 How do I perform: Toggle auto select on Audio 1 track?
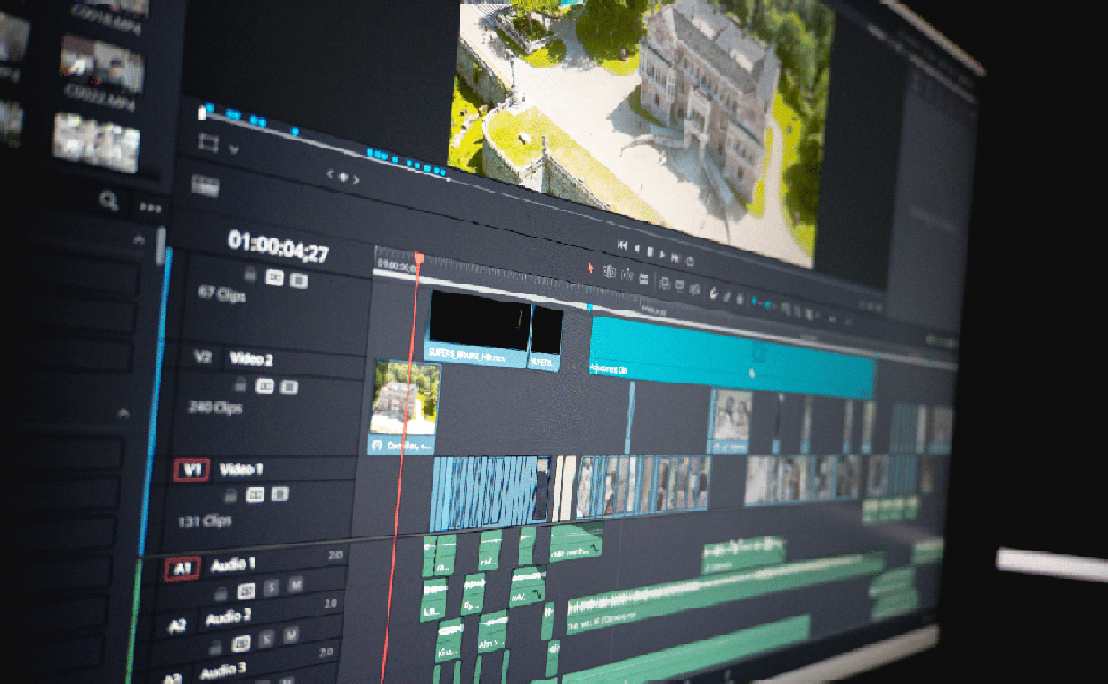coord(246,590)
